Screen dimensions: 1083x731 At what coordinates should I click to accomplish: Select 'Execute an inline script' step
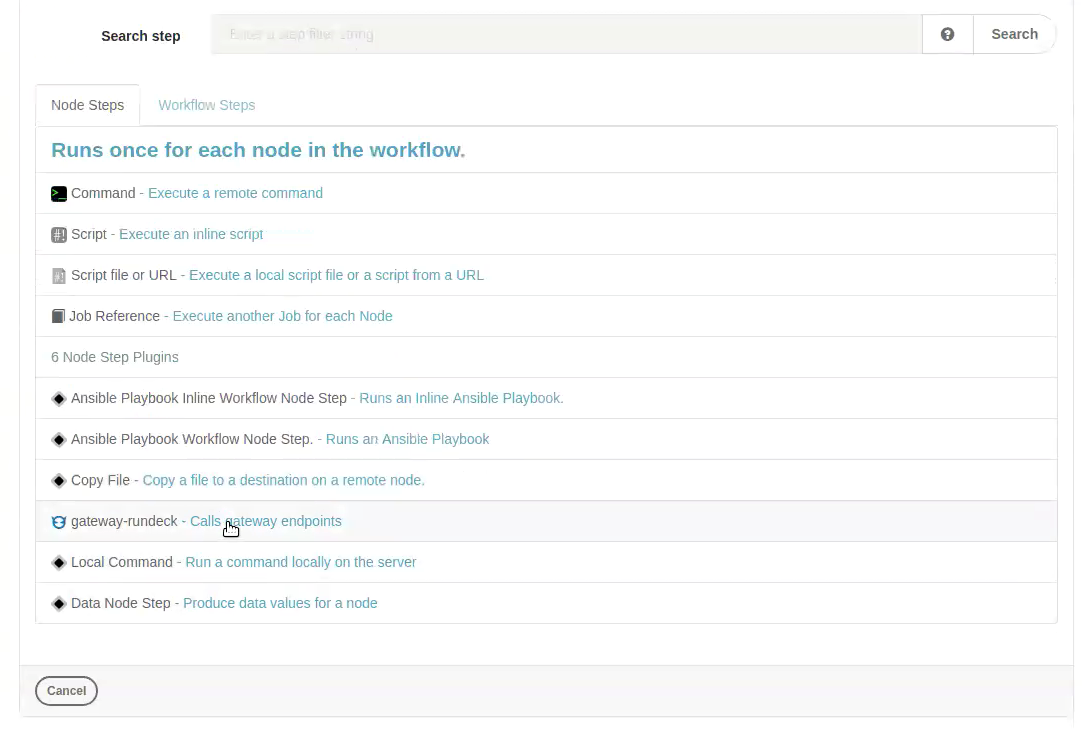tap(191, 234)
